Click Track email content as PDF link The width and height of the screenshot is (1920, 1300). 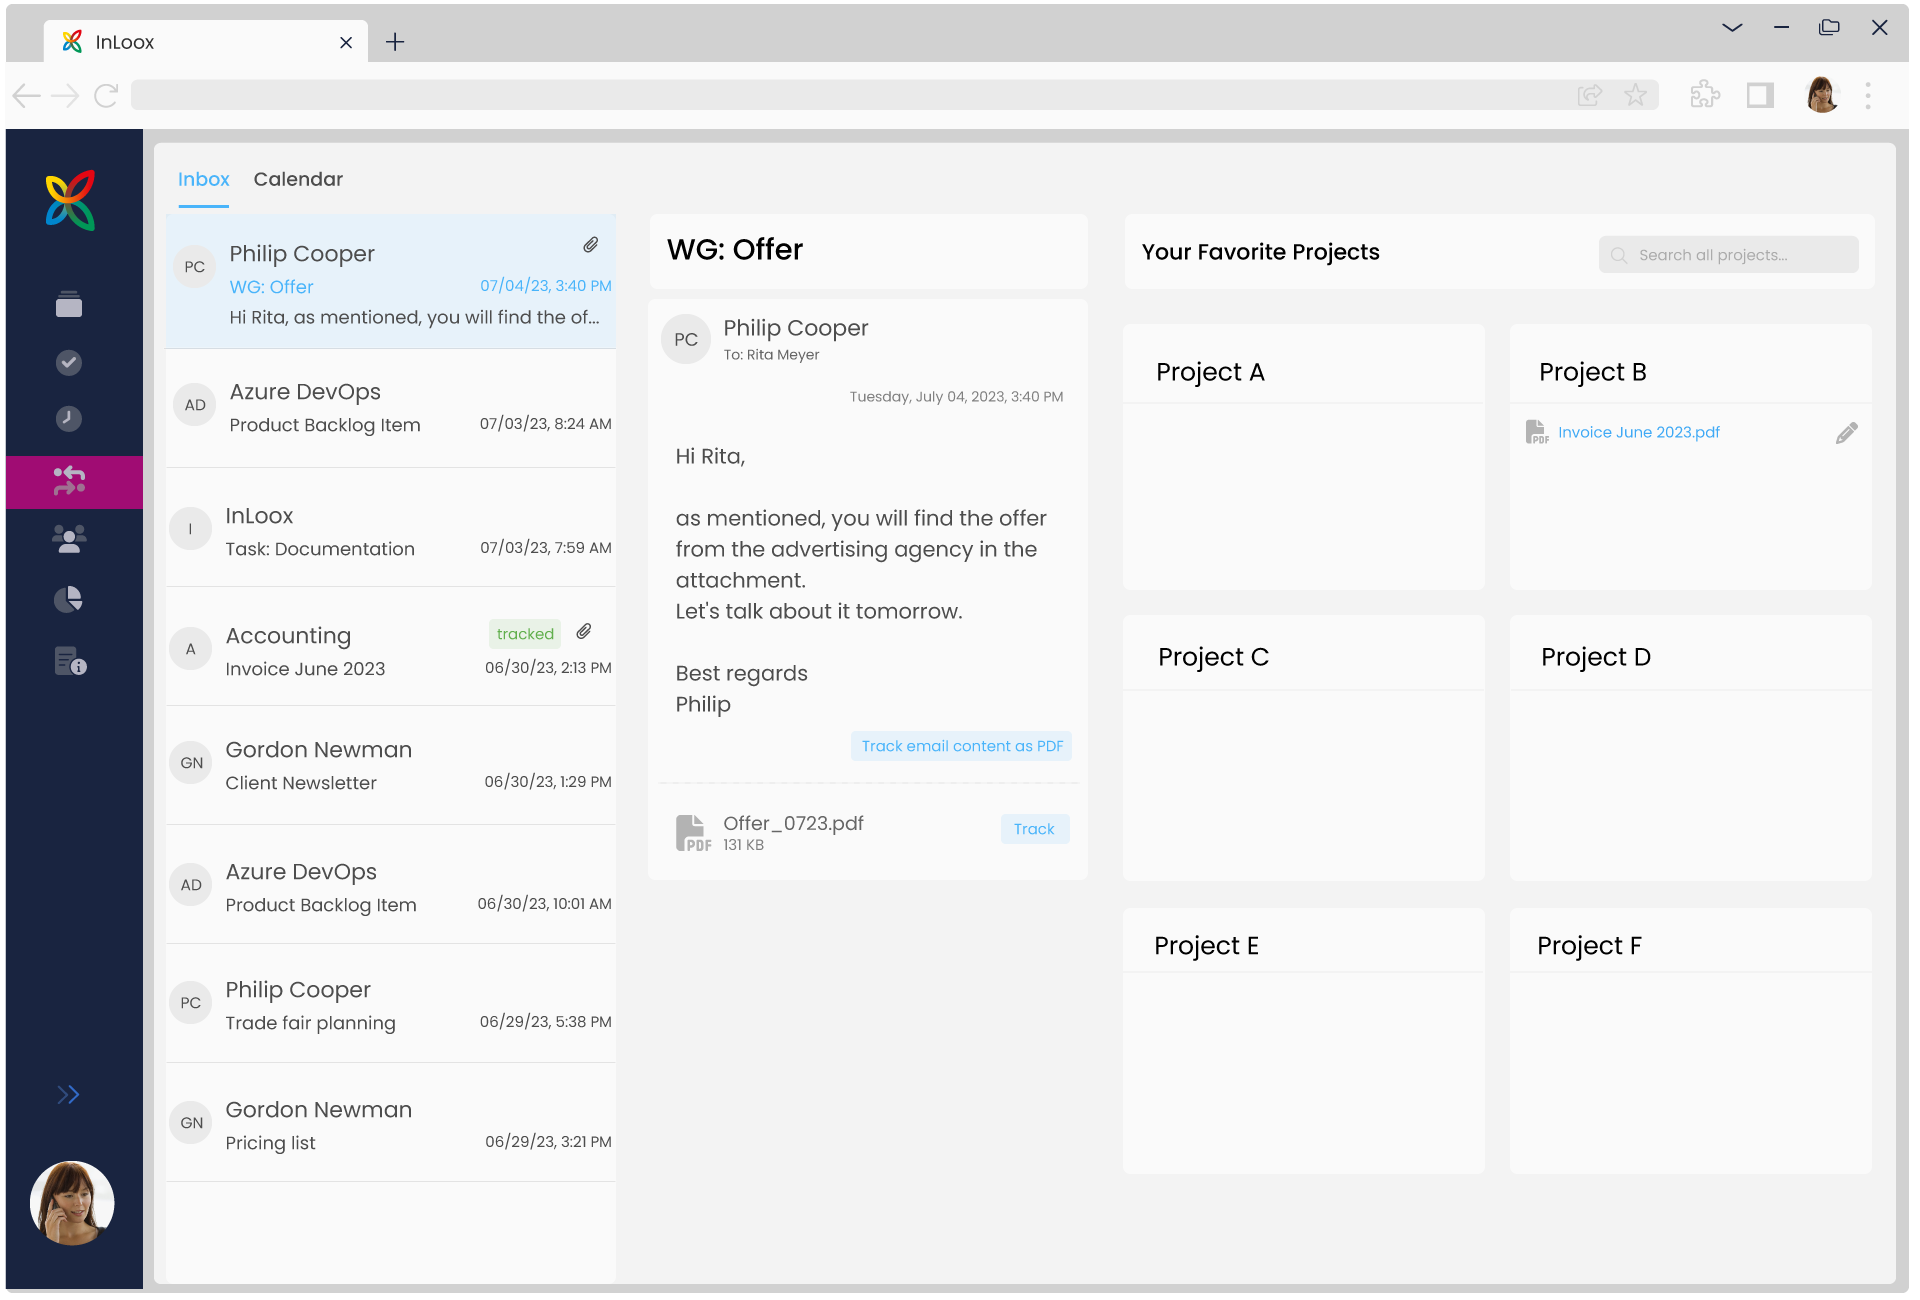[960, 746]
